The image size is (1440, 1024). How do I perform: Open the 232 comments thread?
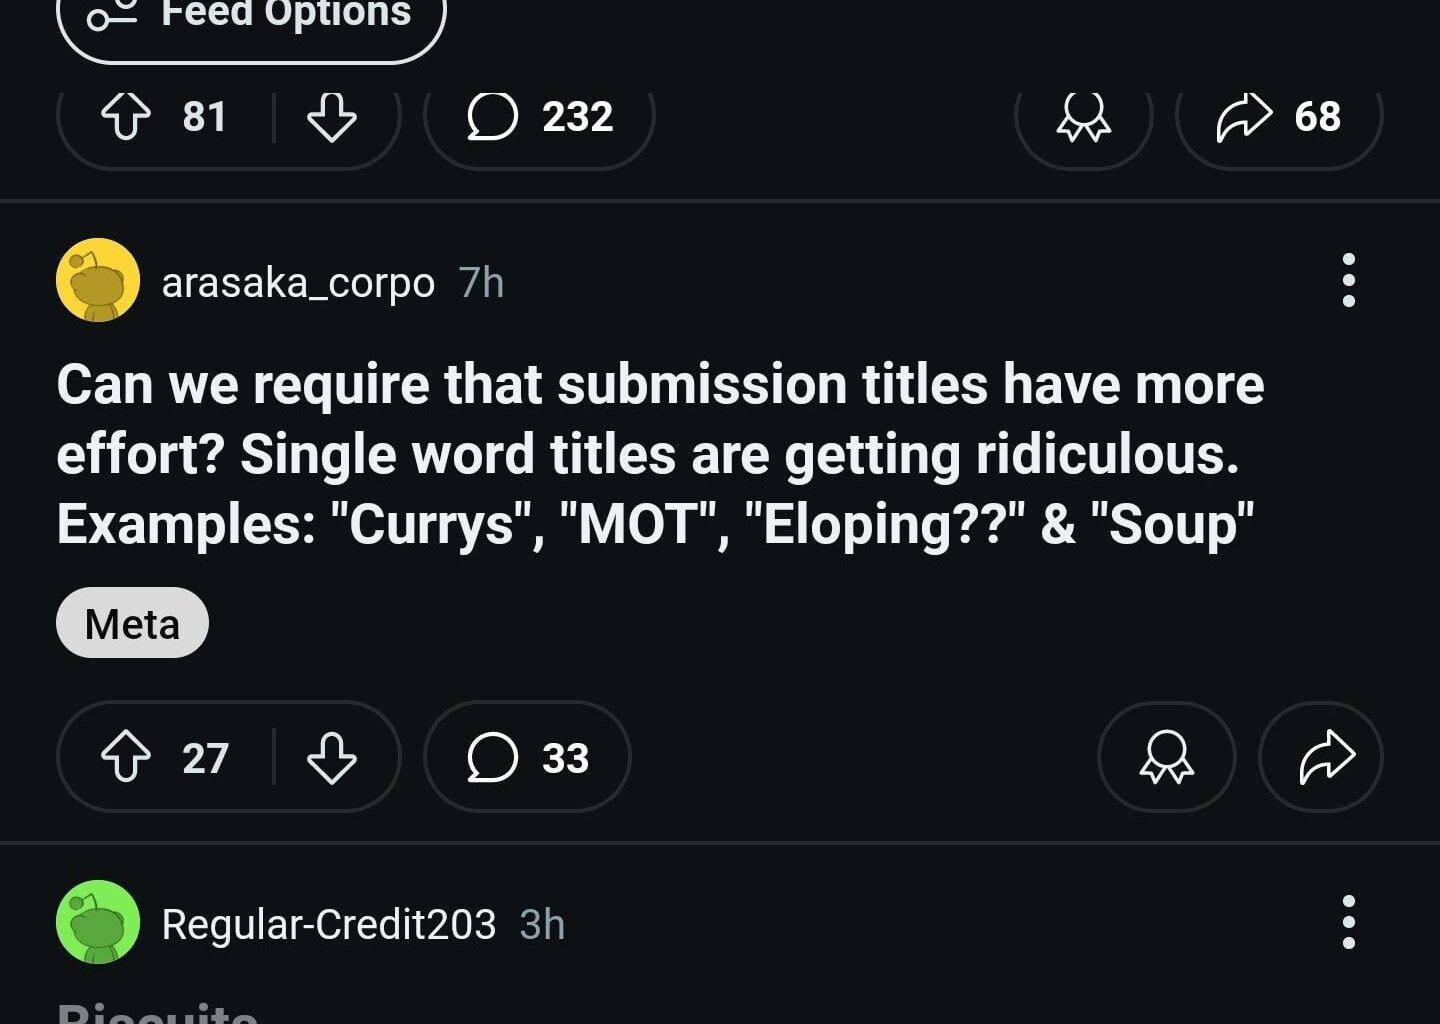point(540,117)
